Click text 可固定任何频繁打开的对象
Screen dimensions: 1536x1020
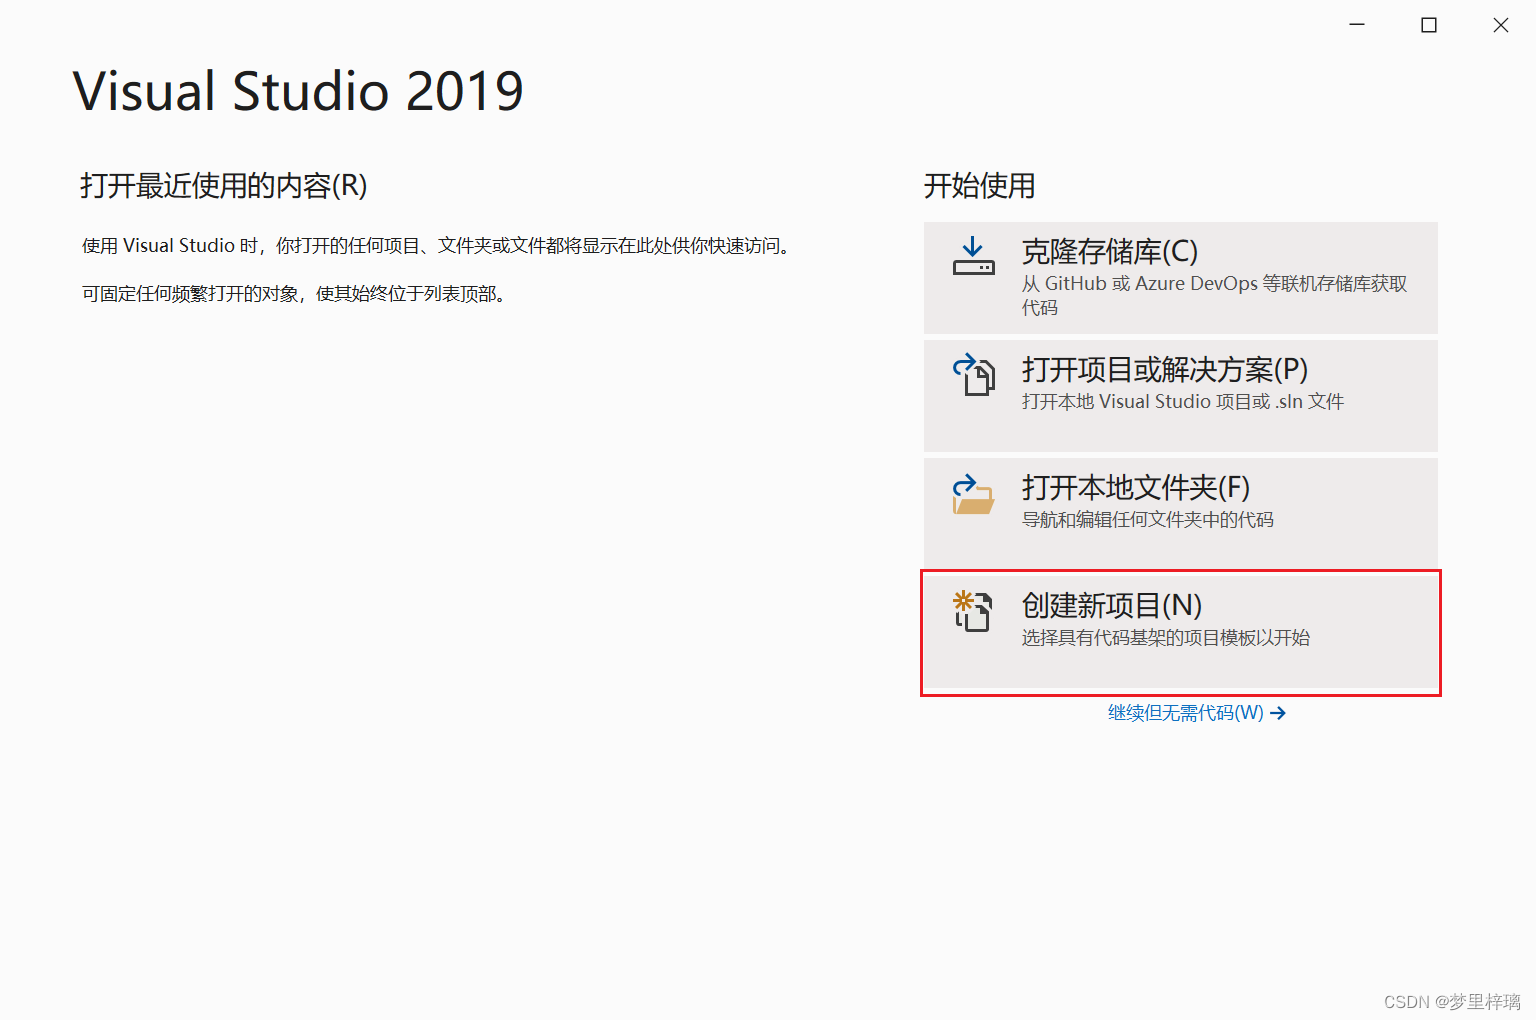click(294, 294)
